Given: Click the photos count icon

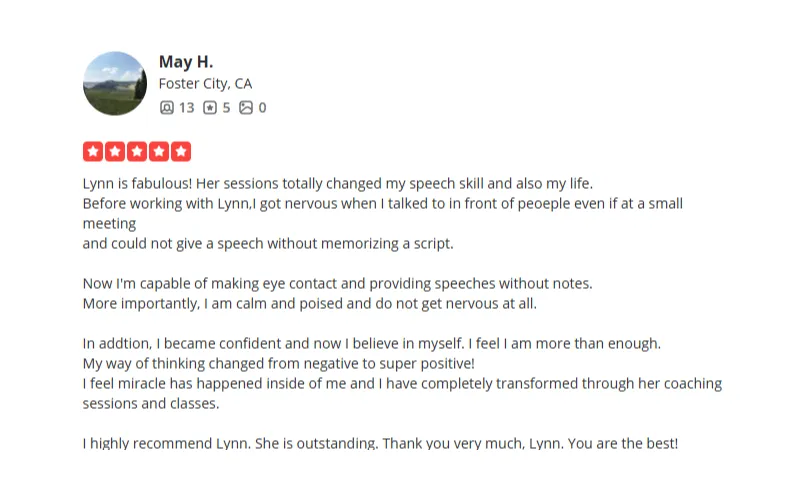Looking at the screenshot, I should tap(246, 108).
